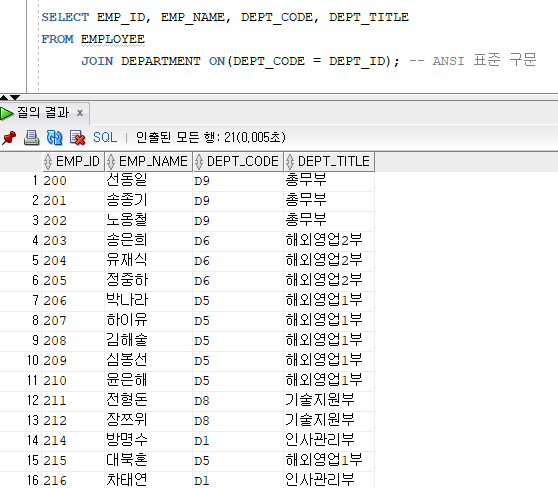Screen dimensions: 558x488
Task: Select the cell with employee name 차태연
Action: pyautogui.click(x=149, y=479)
